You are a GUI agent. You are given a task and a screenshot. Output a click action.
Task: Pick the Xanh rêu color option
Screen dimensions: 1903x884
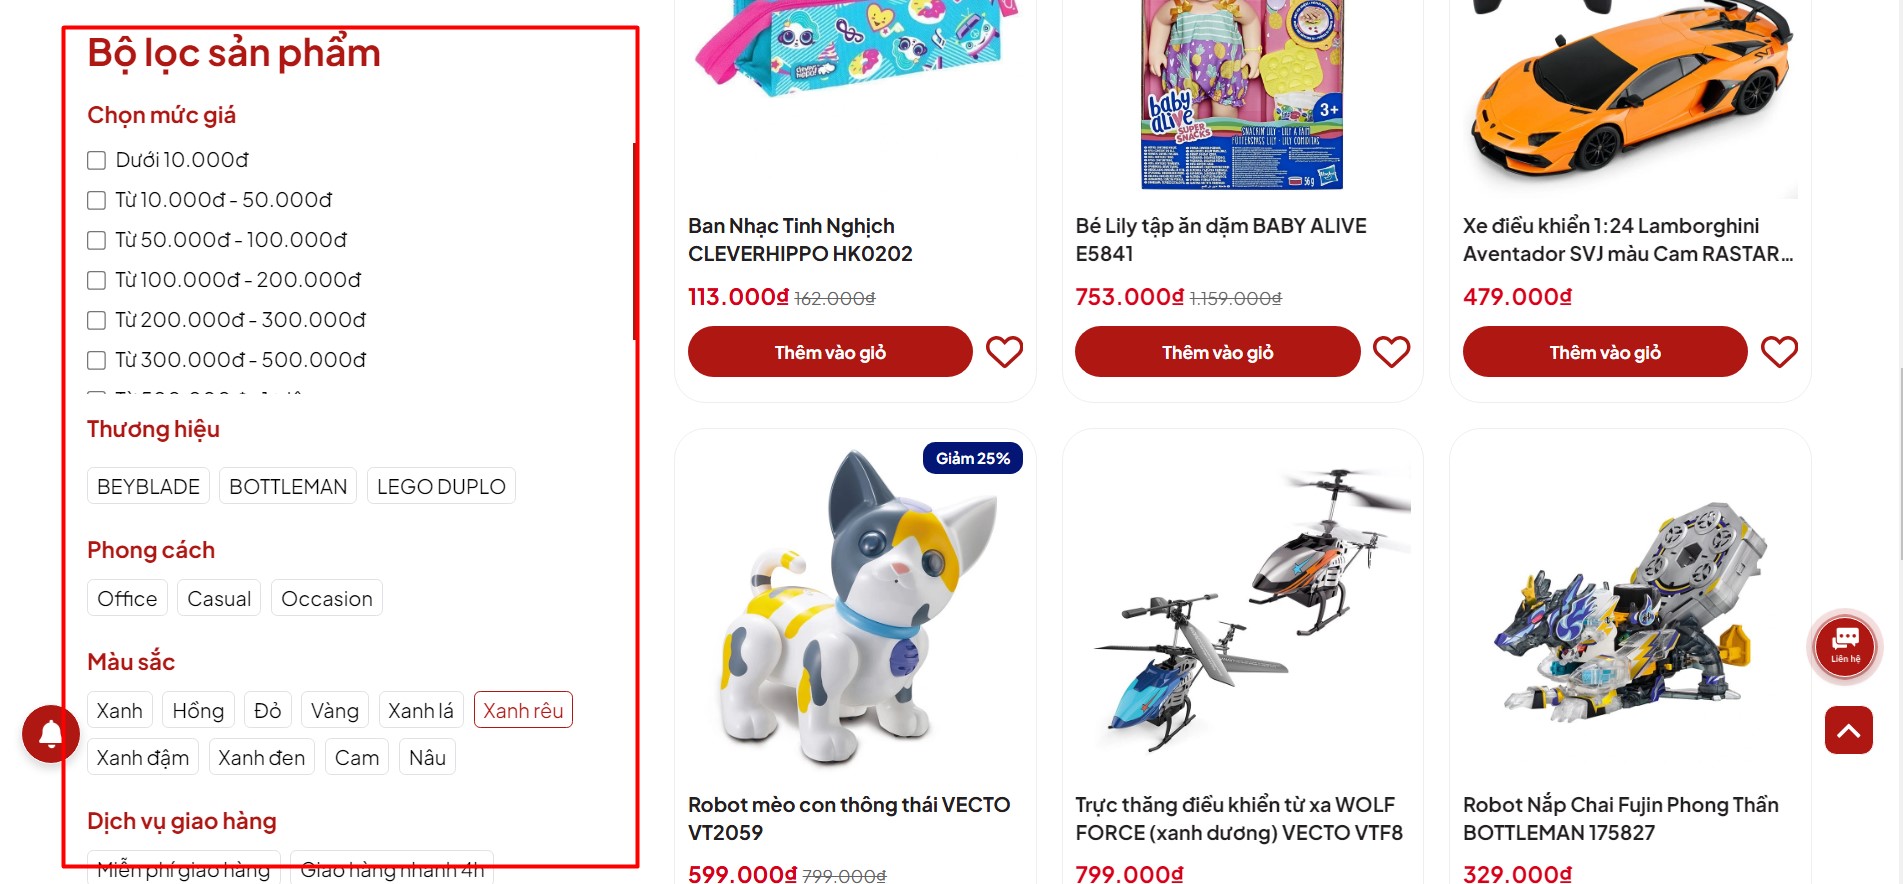[523, 710]
